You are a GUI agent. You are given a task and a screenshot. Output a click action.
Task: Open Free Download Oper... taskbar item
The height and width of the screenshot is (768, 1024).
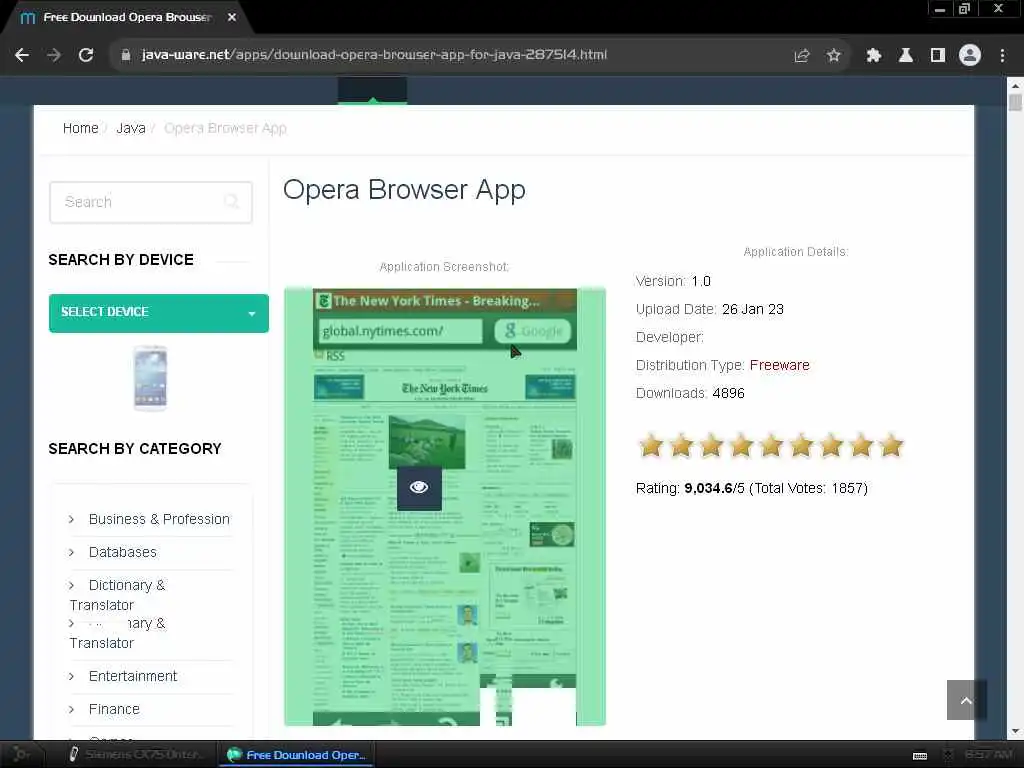pyautogui.click(x=296, y=755)
